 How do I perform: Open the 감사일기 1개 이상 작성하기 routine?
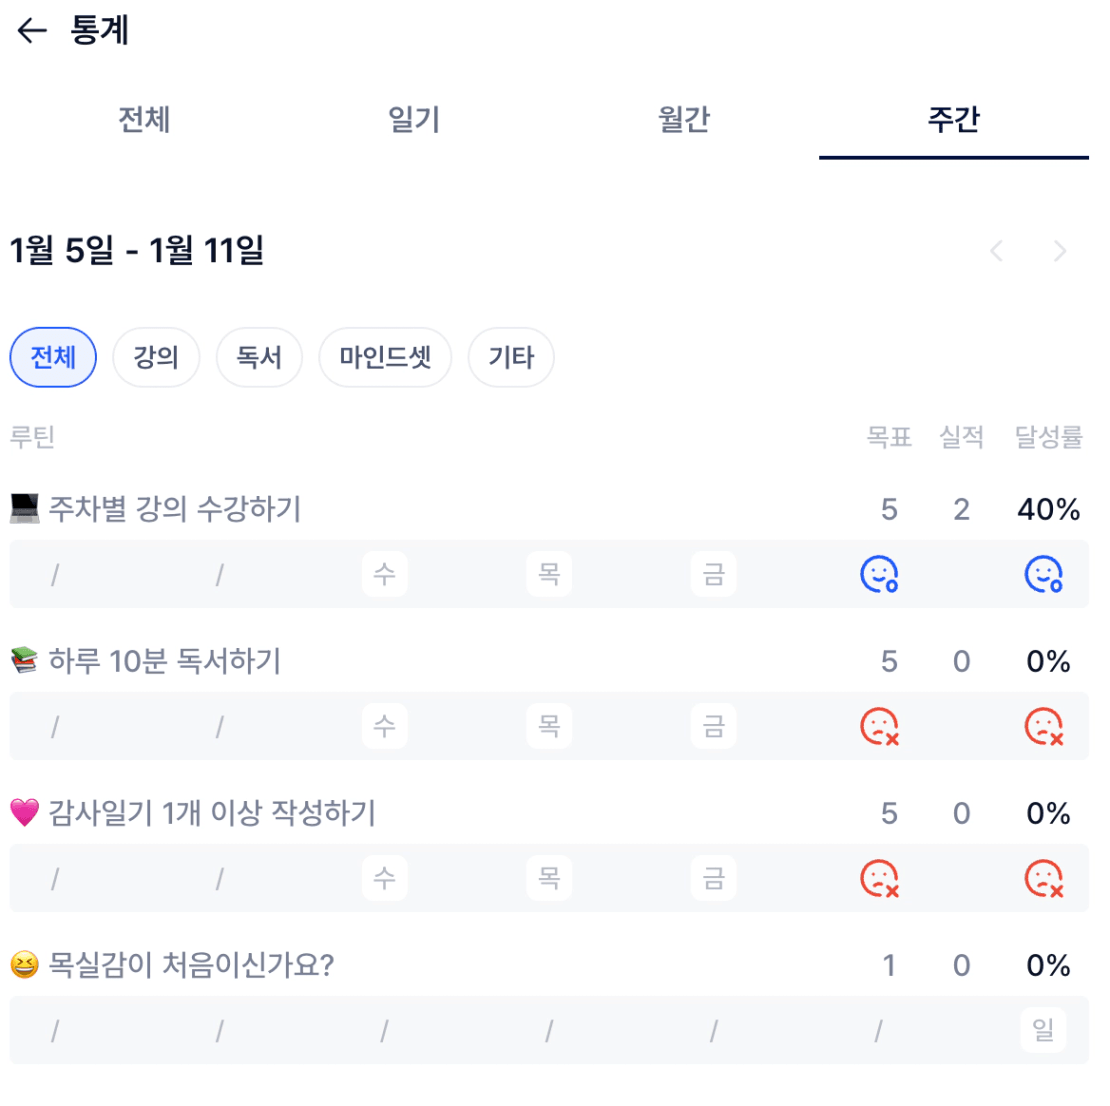(x=212, y=813)
